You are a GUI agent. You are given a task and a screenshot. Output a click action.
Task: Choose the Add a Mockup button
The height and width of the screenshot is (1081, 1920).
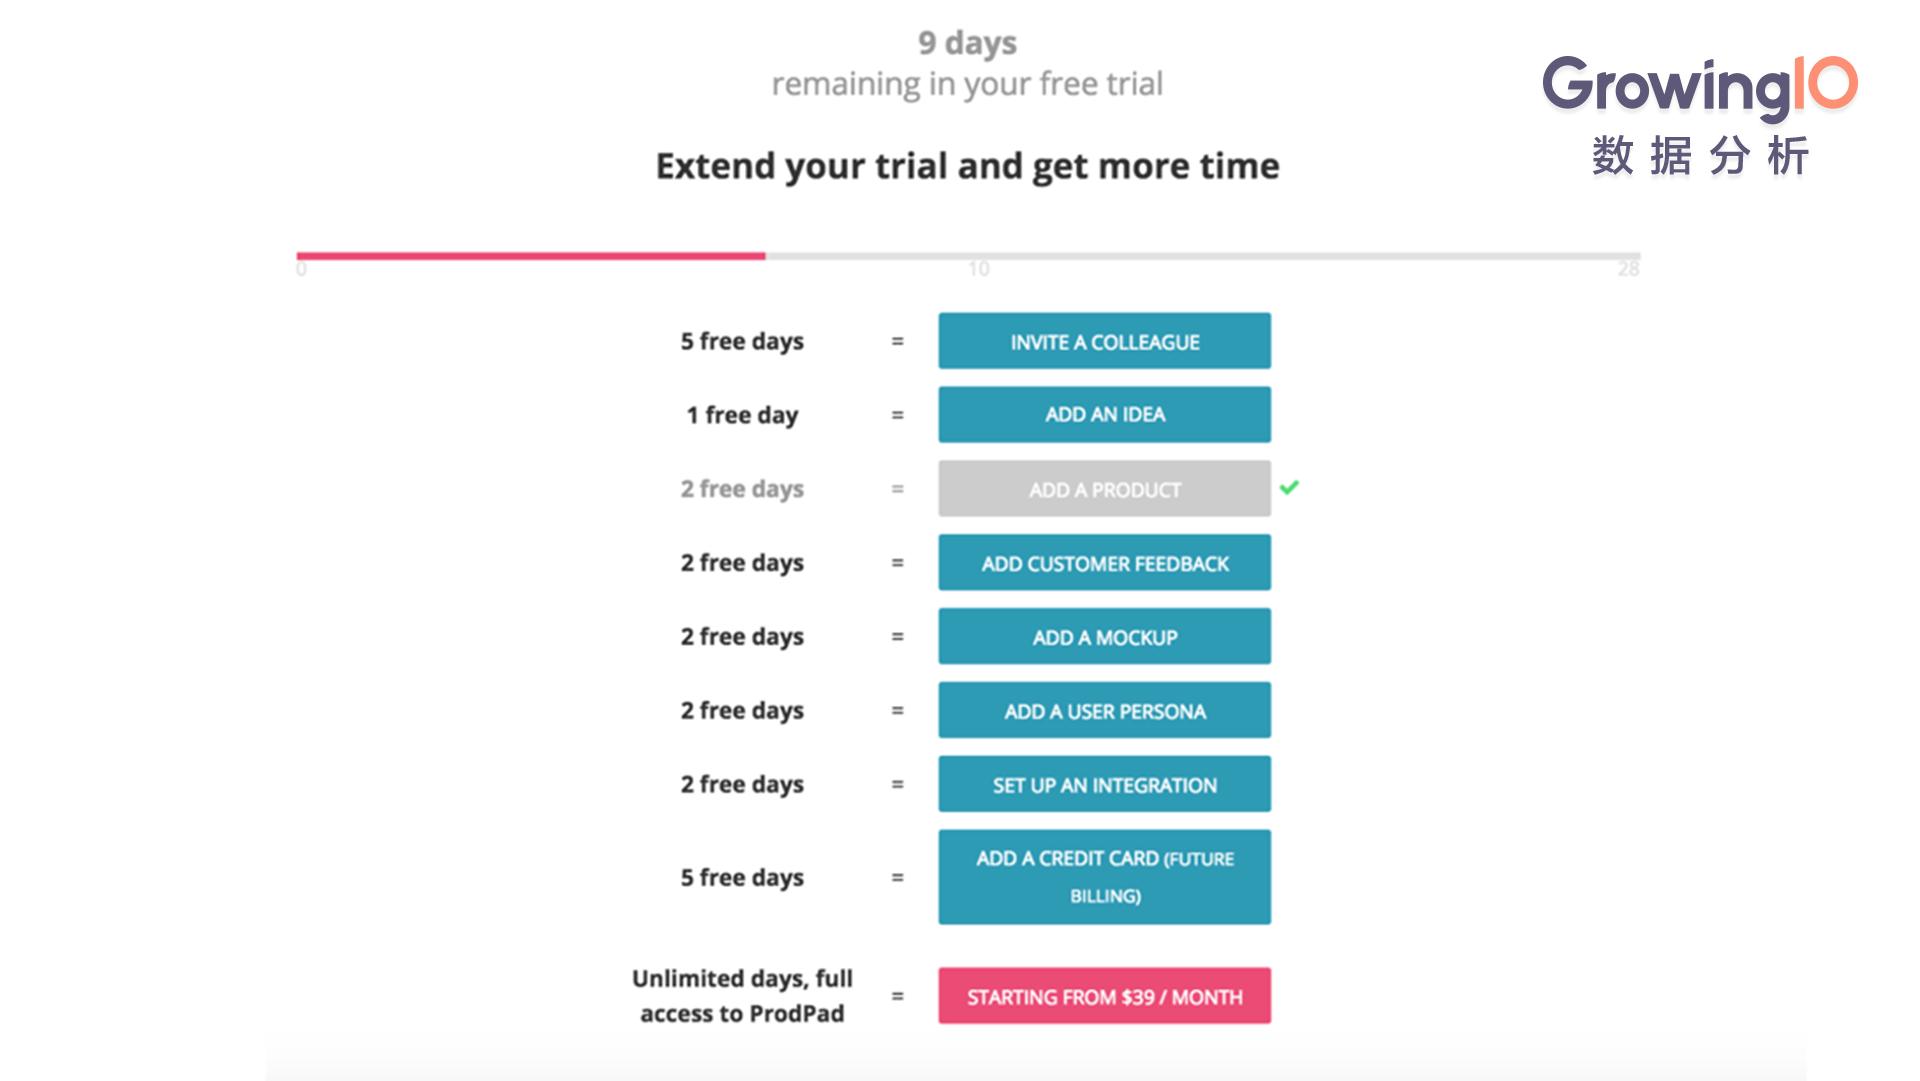tap(1104, 637)
